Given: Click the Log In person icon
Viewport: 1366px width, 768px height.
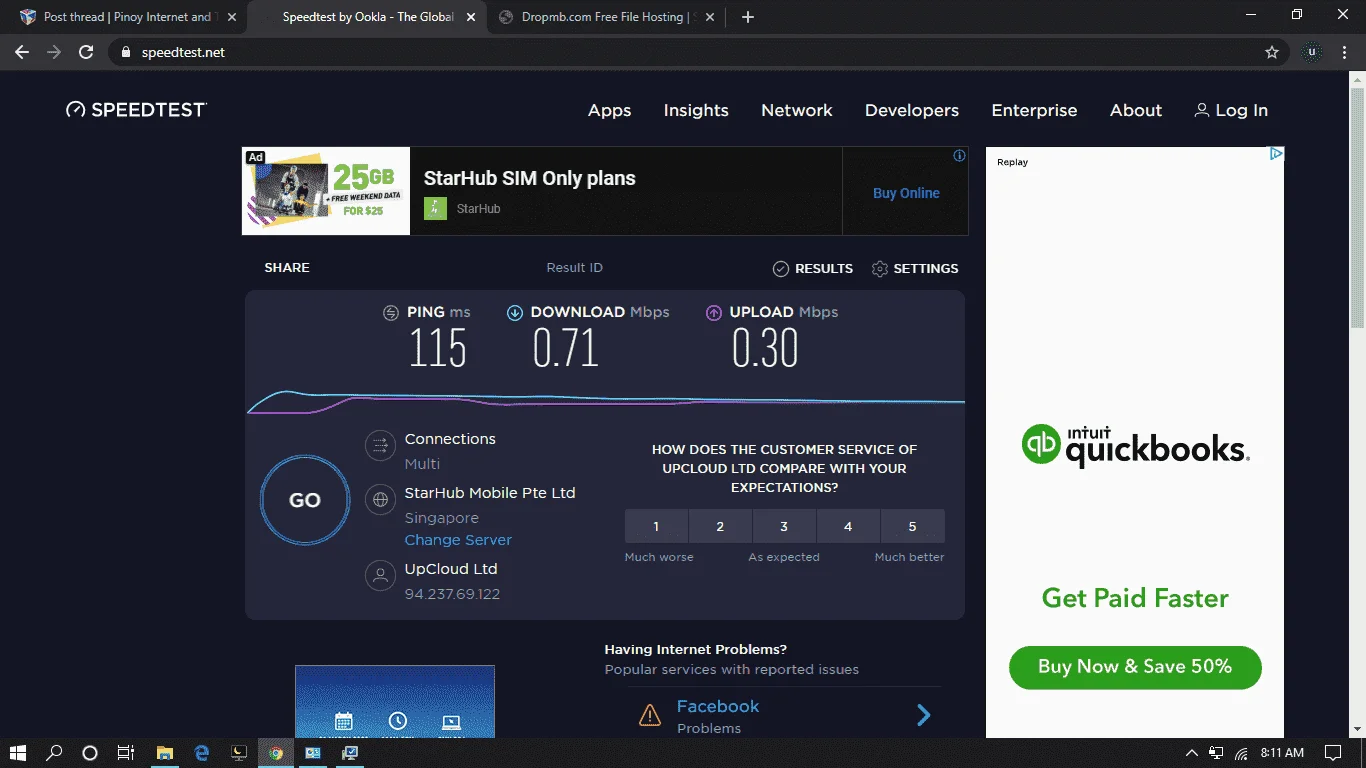Looking at the screenshot, I should (x=1201, y=110).
